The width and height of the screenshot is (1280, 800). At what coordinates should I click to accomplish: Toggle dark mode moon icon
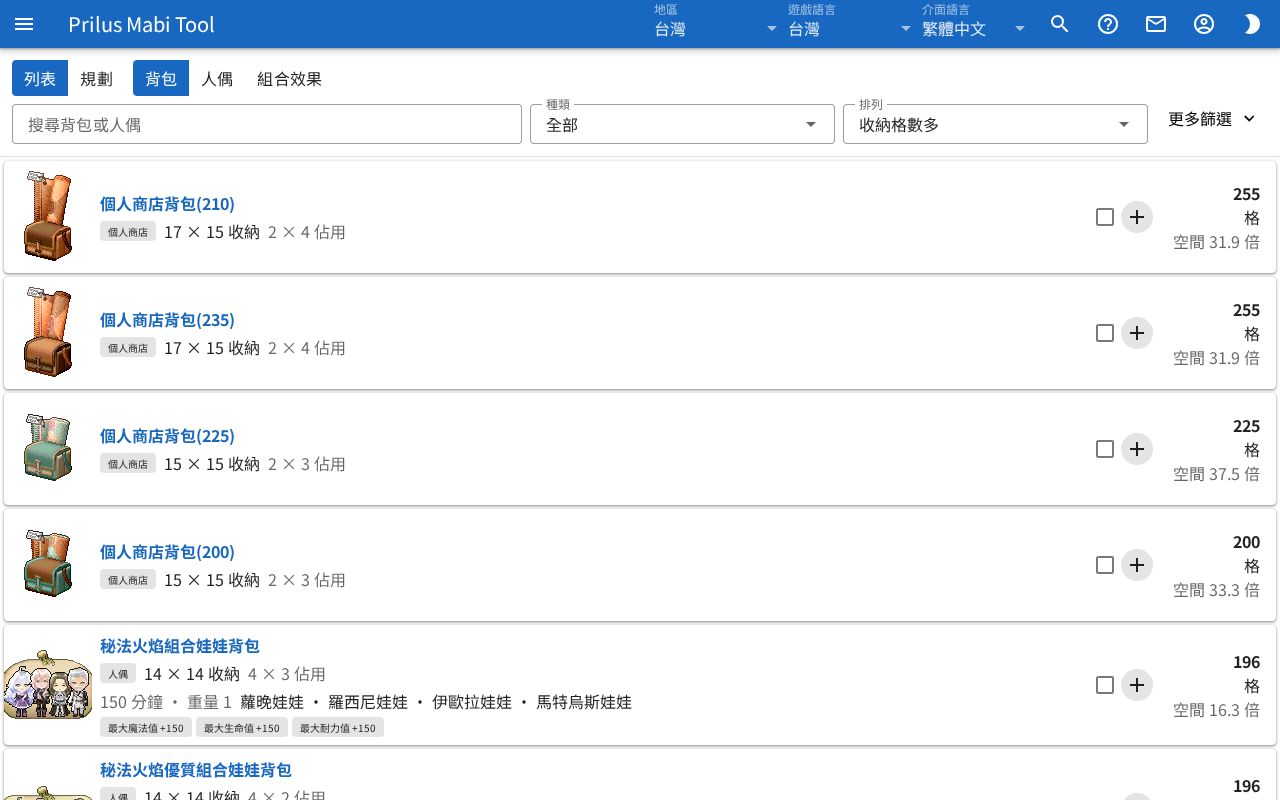(1252, 24)
